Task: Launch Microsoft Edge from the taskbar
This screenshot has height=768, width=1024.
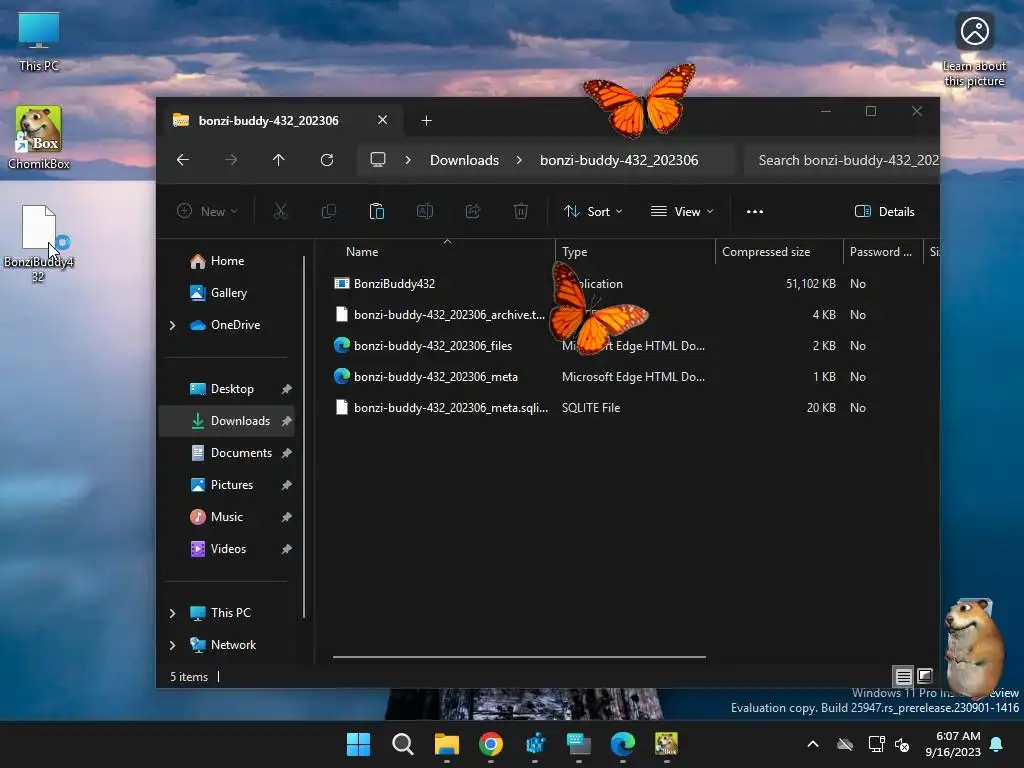Action: pos(622,744)
